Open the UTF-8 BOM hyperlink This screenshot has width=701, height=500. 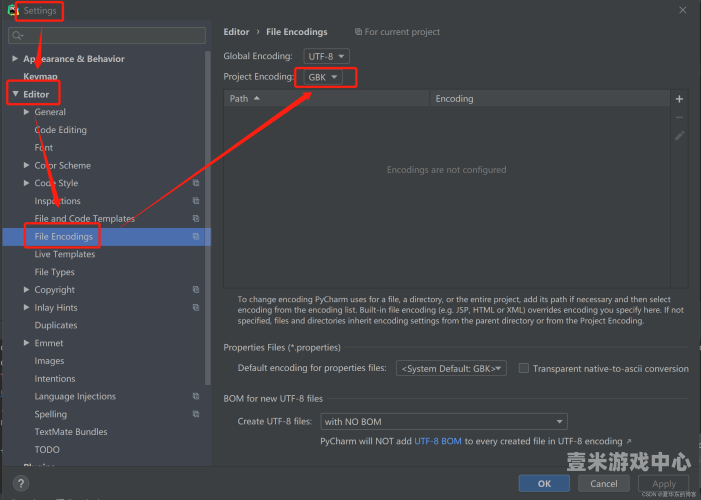point(438,441)
